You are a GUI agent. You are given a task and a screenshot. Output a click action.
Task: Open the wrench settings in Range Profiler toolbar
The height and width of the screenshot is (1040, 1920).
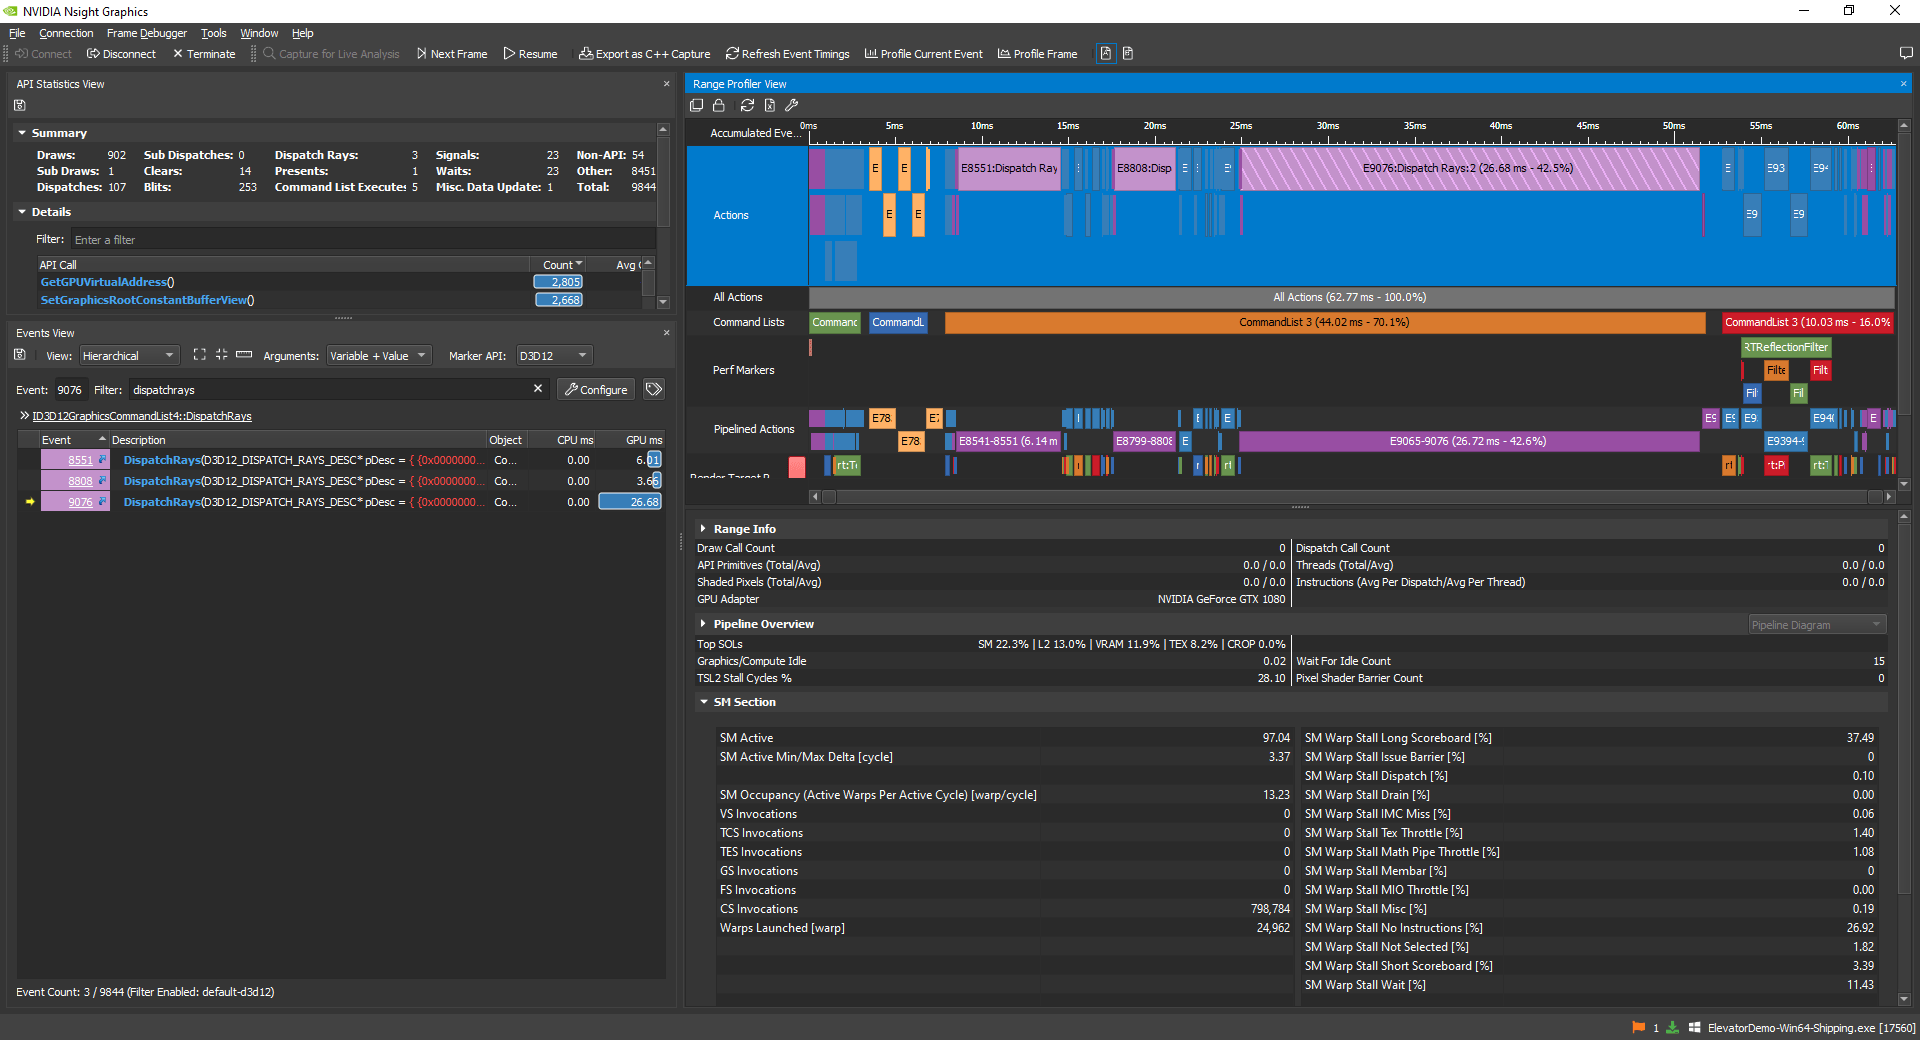[792, 105]
